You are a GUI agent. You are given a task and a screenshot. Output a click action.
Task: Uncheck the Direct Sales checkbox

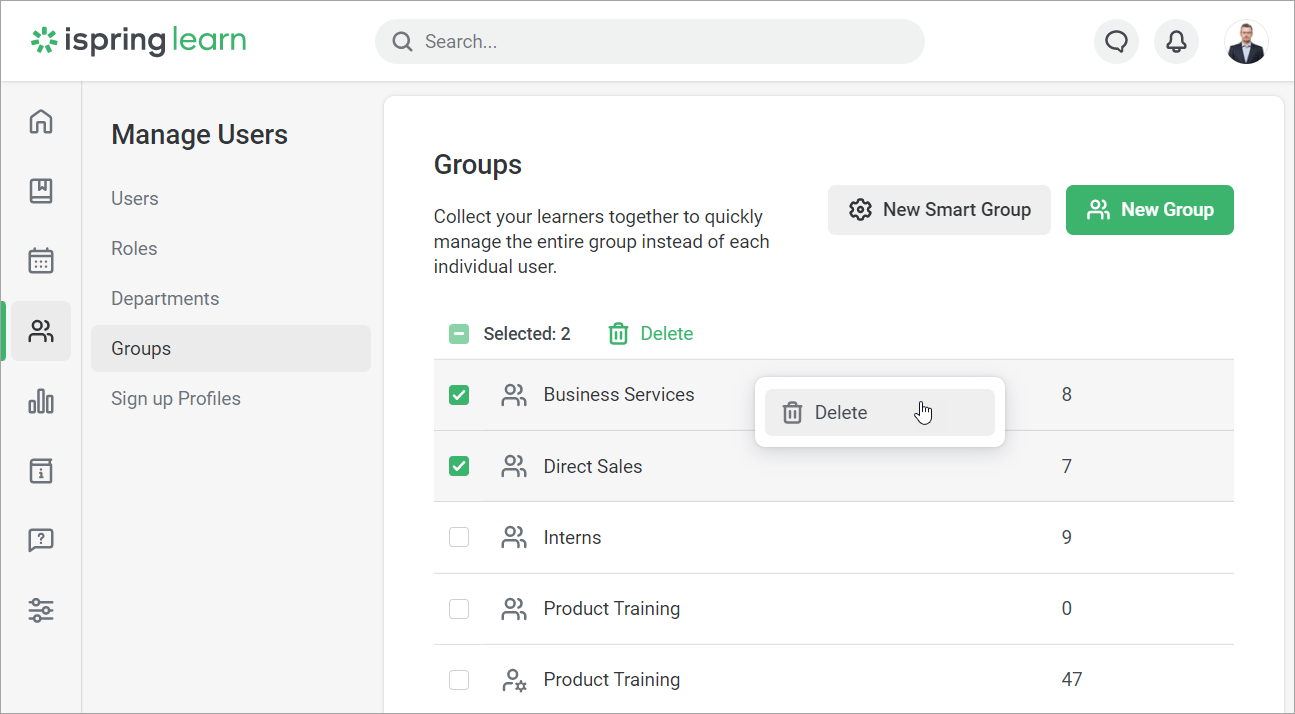click(x=459, y=466)
